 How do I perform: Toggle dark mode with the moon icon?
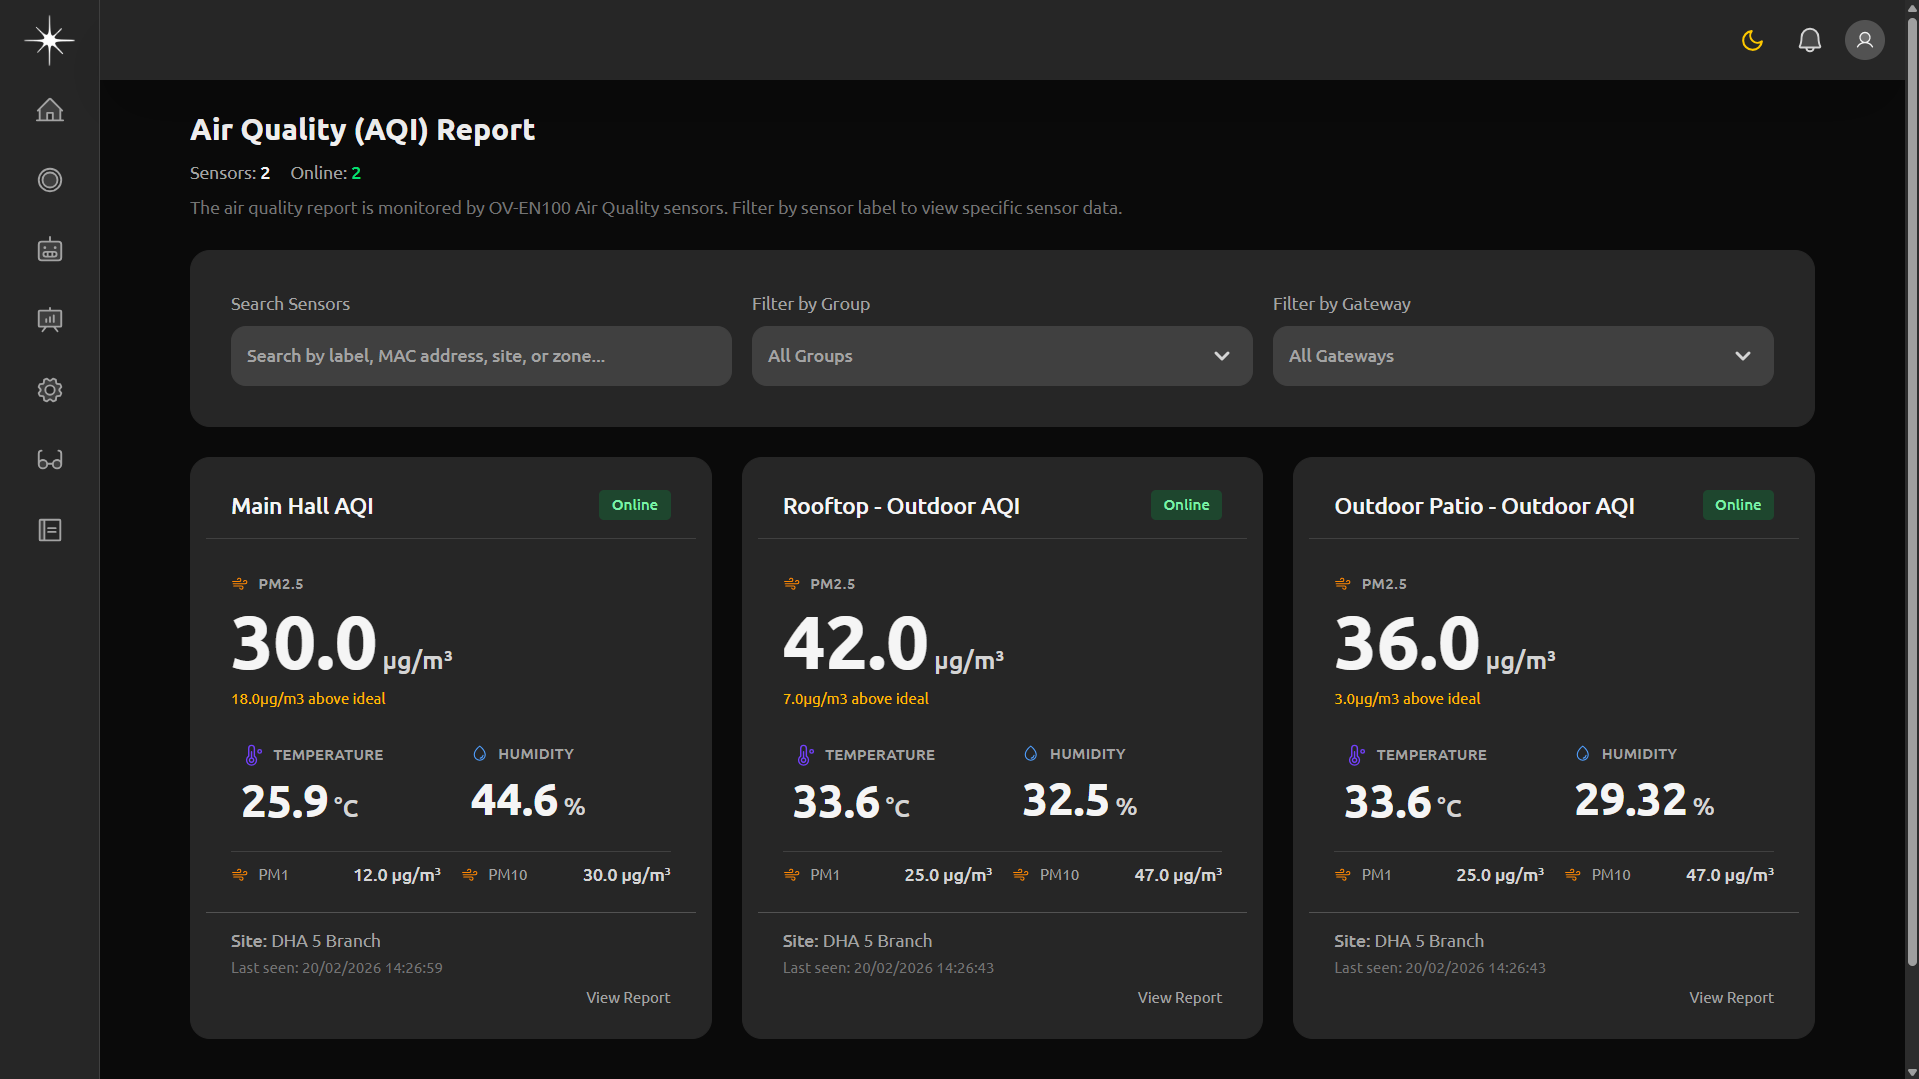click(1752, 40)
